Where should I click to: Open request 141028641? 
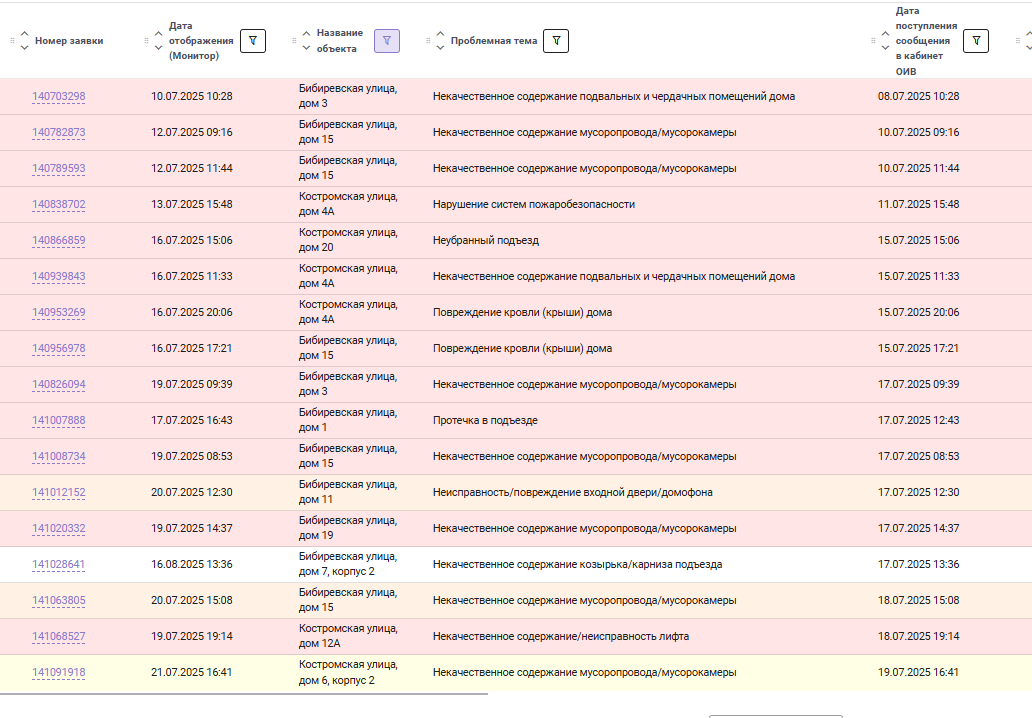tap(59, 564)
